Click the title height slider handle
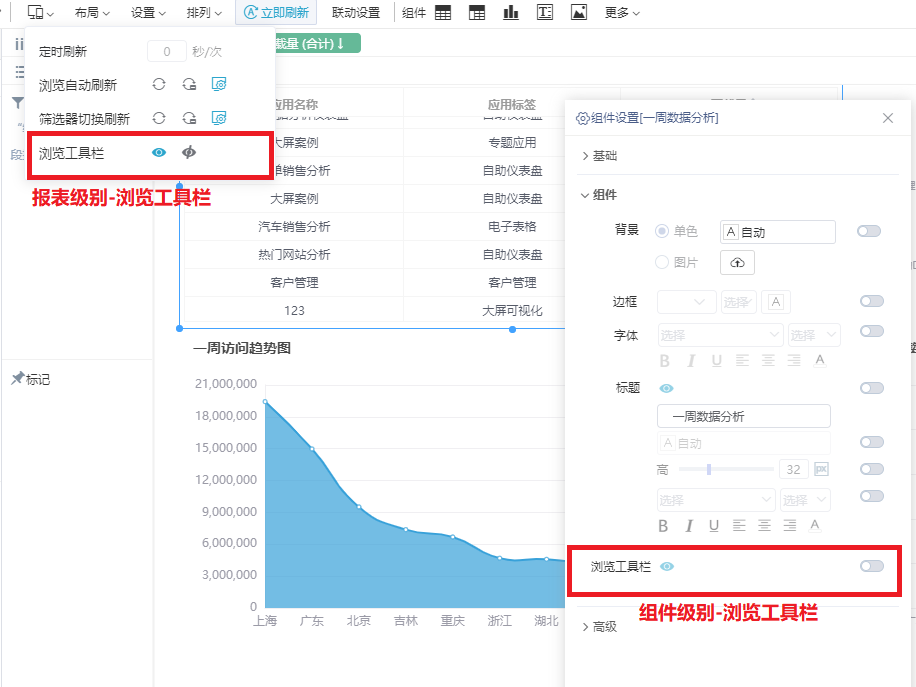The image size is (916, 687). click(x=709, y=469)
